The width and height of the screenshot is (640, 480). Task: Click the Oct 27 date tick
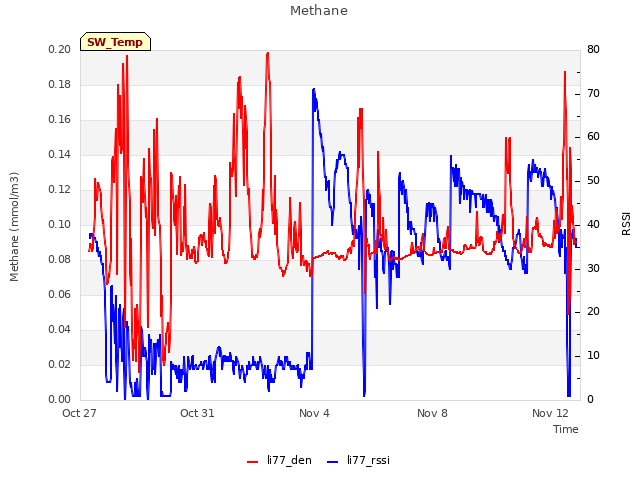point(79,413)
